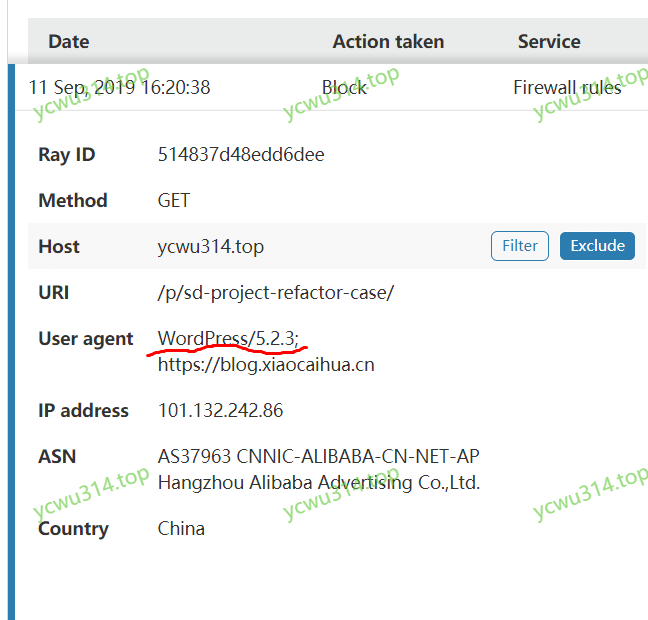Screen dimensions: 648x620
Task: Click the Action taken column header
Action: 388,42
